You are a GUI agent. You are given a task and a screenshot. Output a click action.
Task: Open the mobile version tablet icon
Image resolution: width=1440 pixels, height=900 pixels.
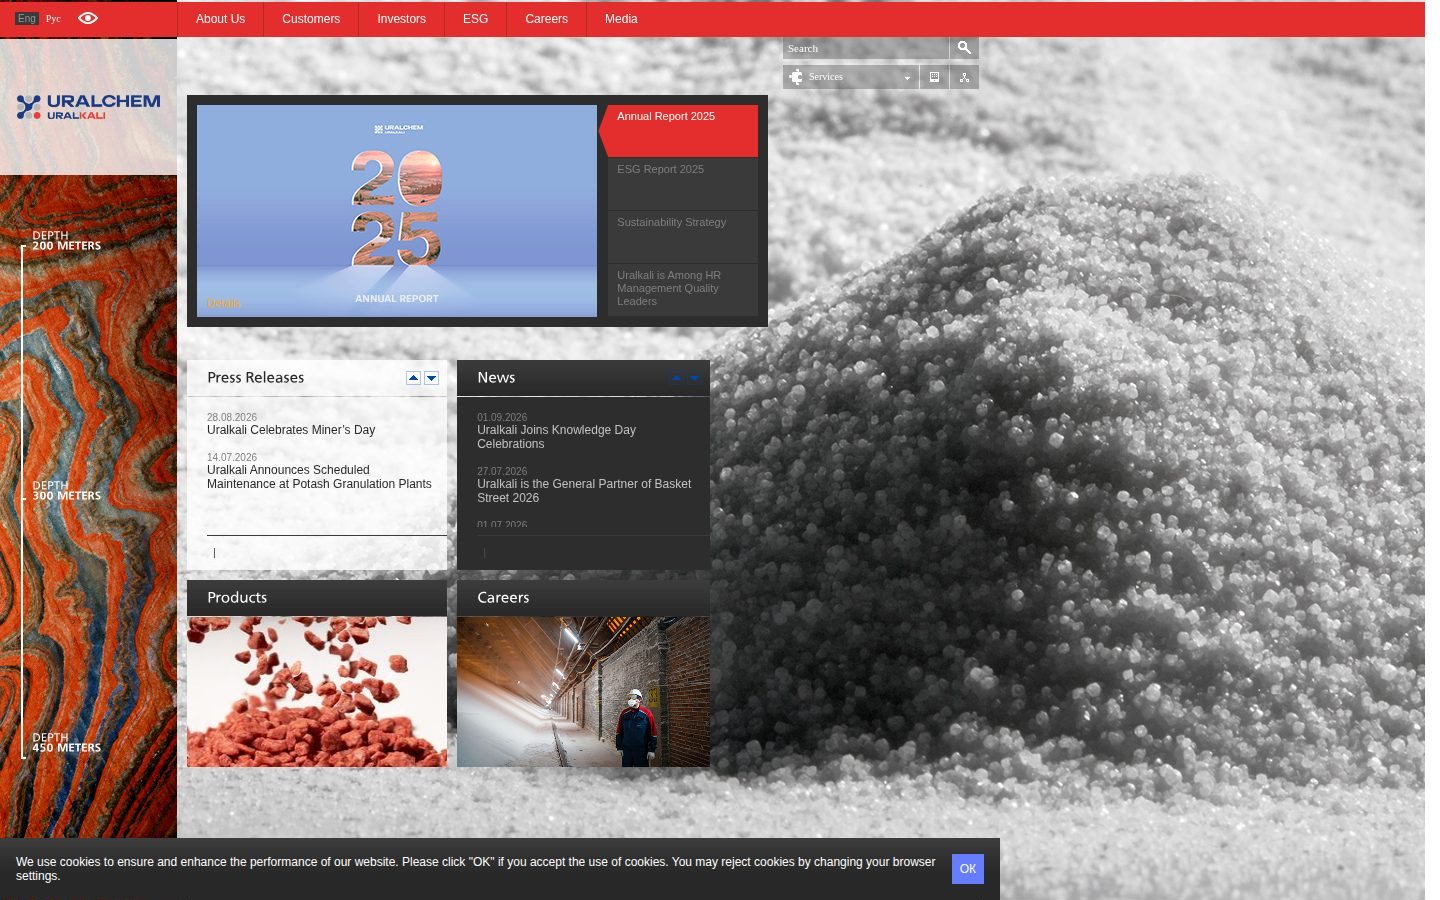click(x=934, y=77)
